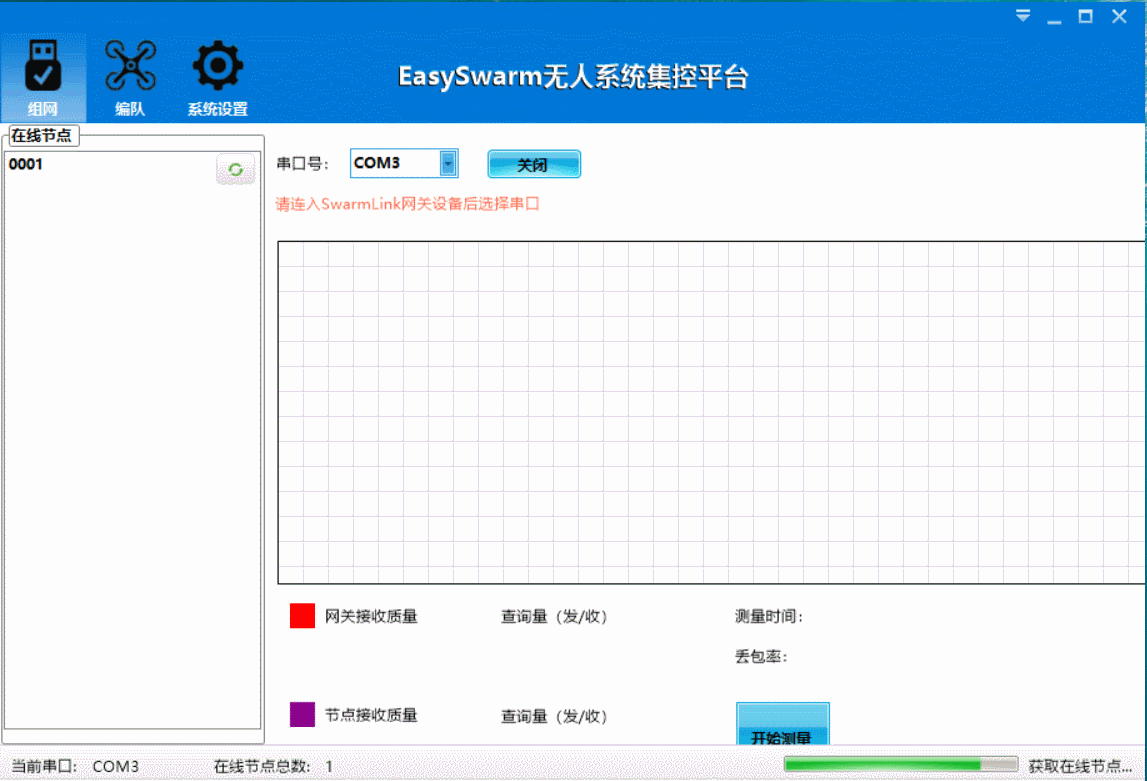The width and height of the screenshot is (1147, 781).
Task: Click the red 网关接收质量 color swatch
Action: [x=302, y=616]
